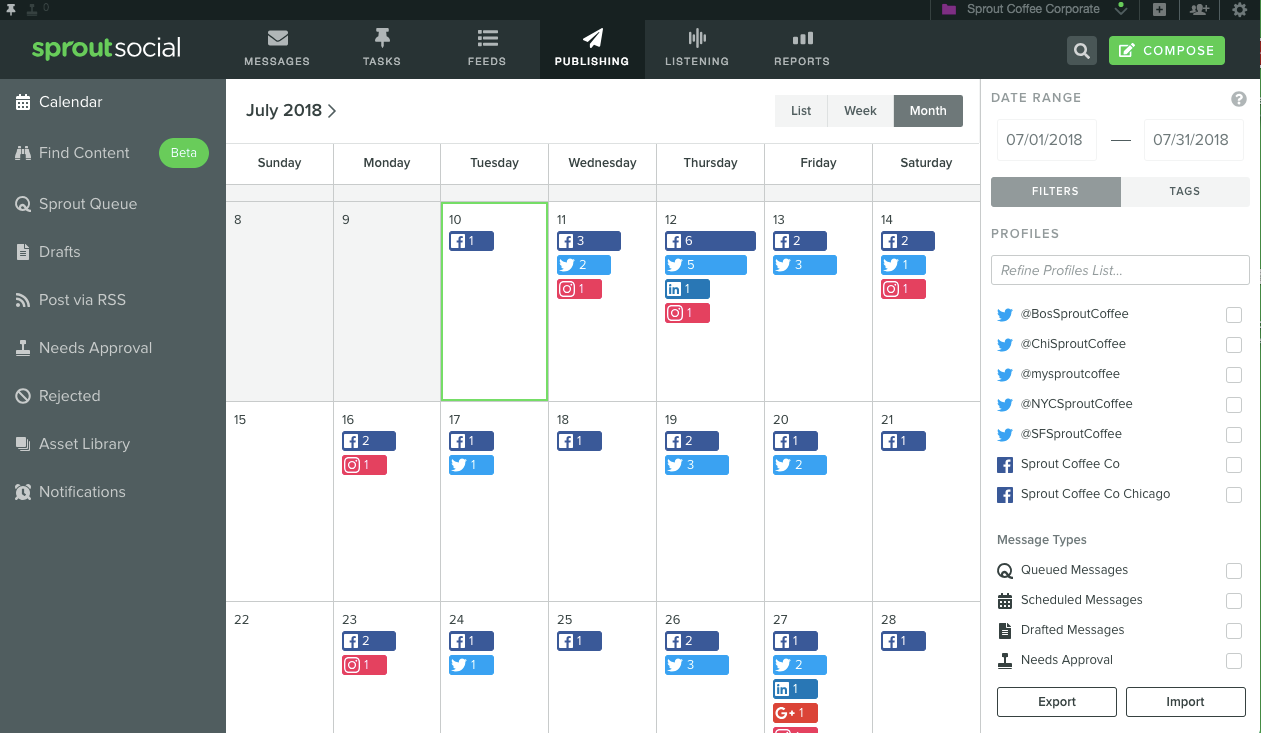Image resolution: width=1261 pixels, height=733 pixels.
Task: Click the Import button
Action: (1186, 702)
